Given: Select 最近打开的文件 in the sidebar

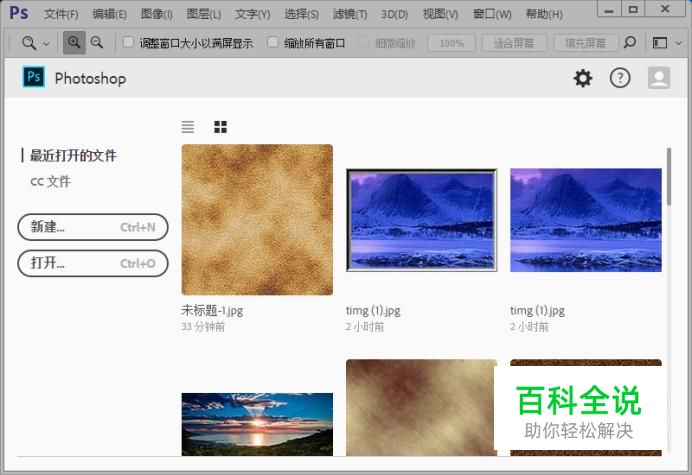Looking at the screenshot, I should pyautogui.click(x=73, y=155).
